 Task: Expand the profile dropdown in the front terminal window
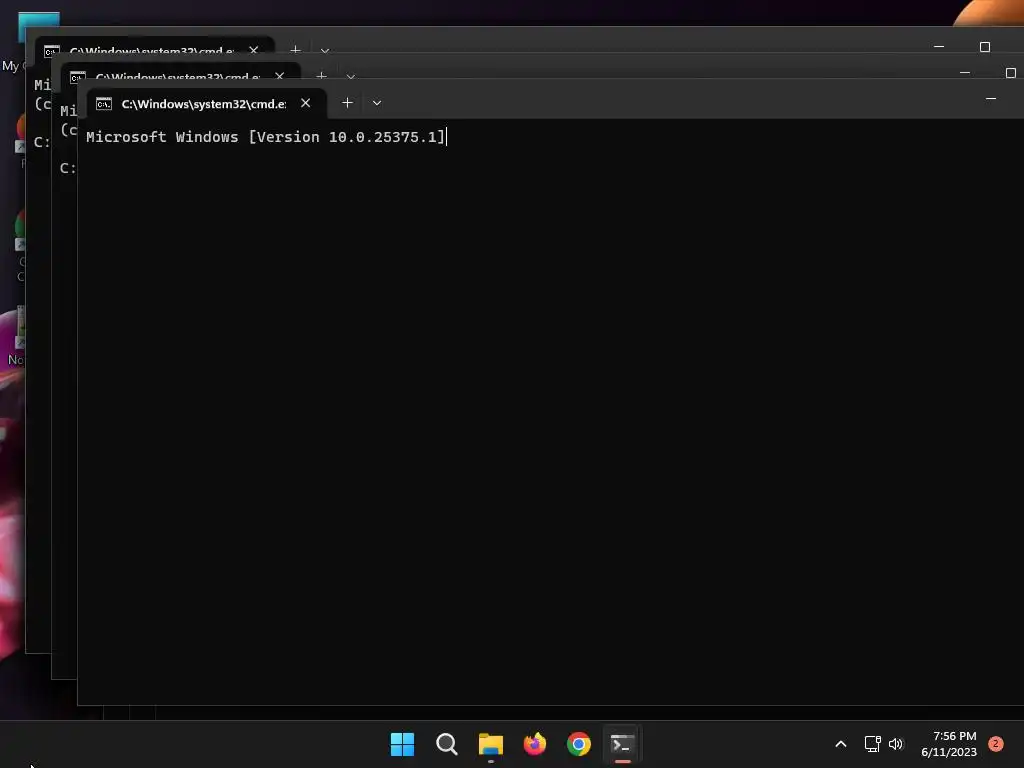(377, 103)
